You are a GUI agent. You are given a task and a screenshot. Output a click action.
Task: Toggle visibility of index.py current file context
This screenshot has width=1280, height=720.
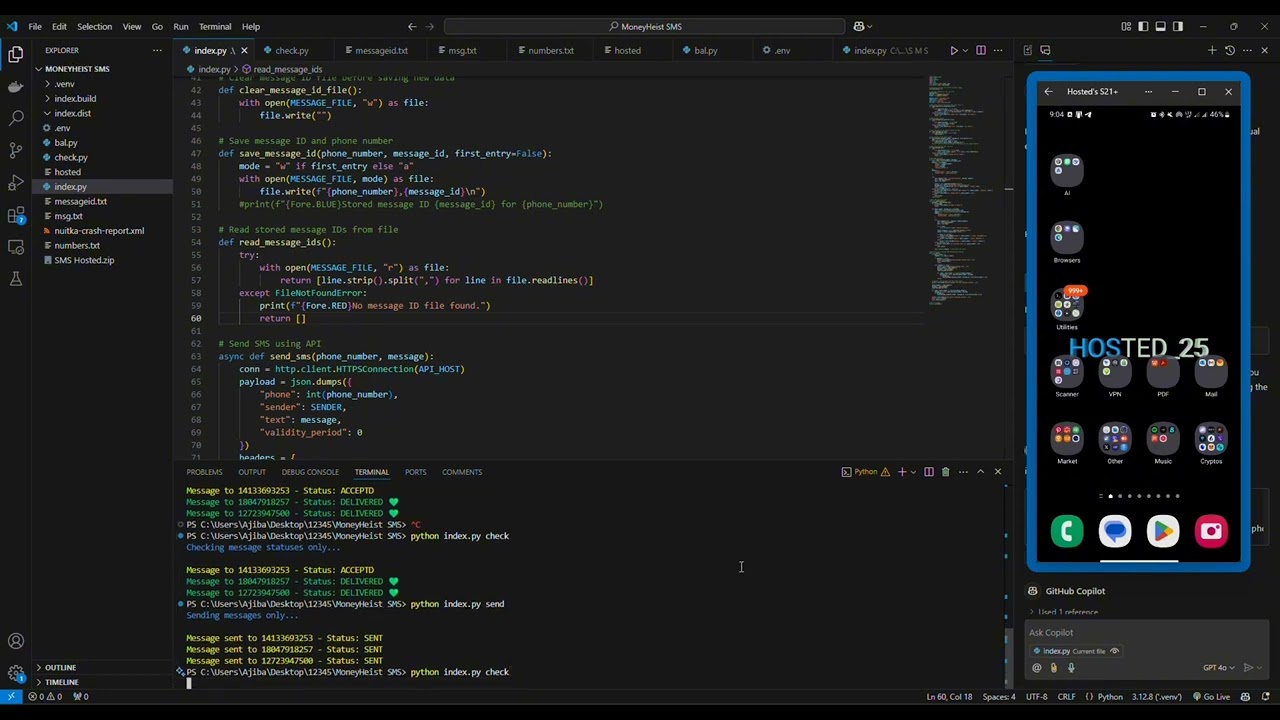[x=1114, y=651]
